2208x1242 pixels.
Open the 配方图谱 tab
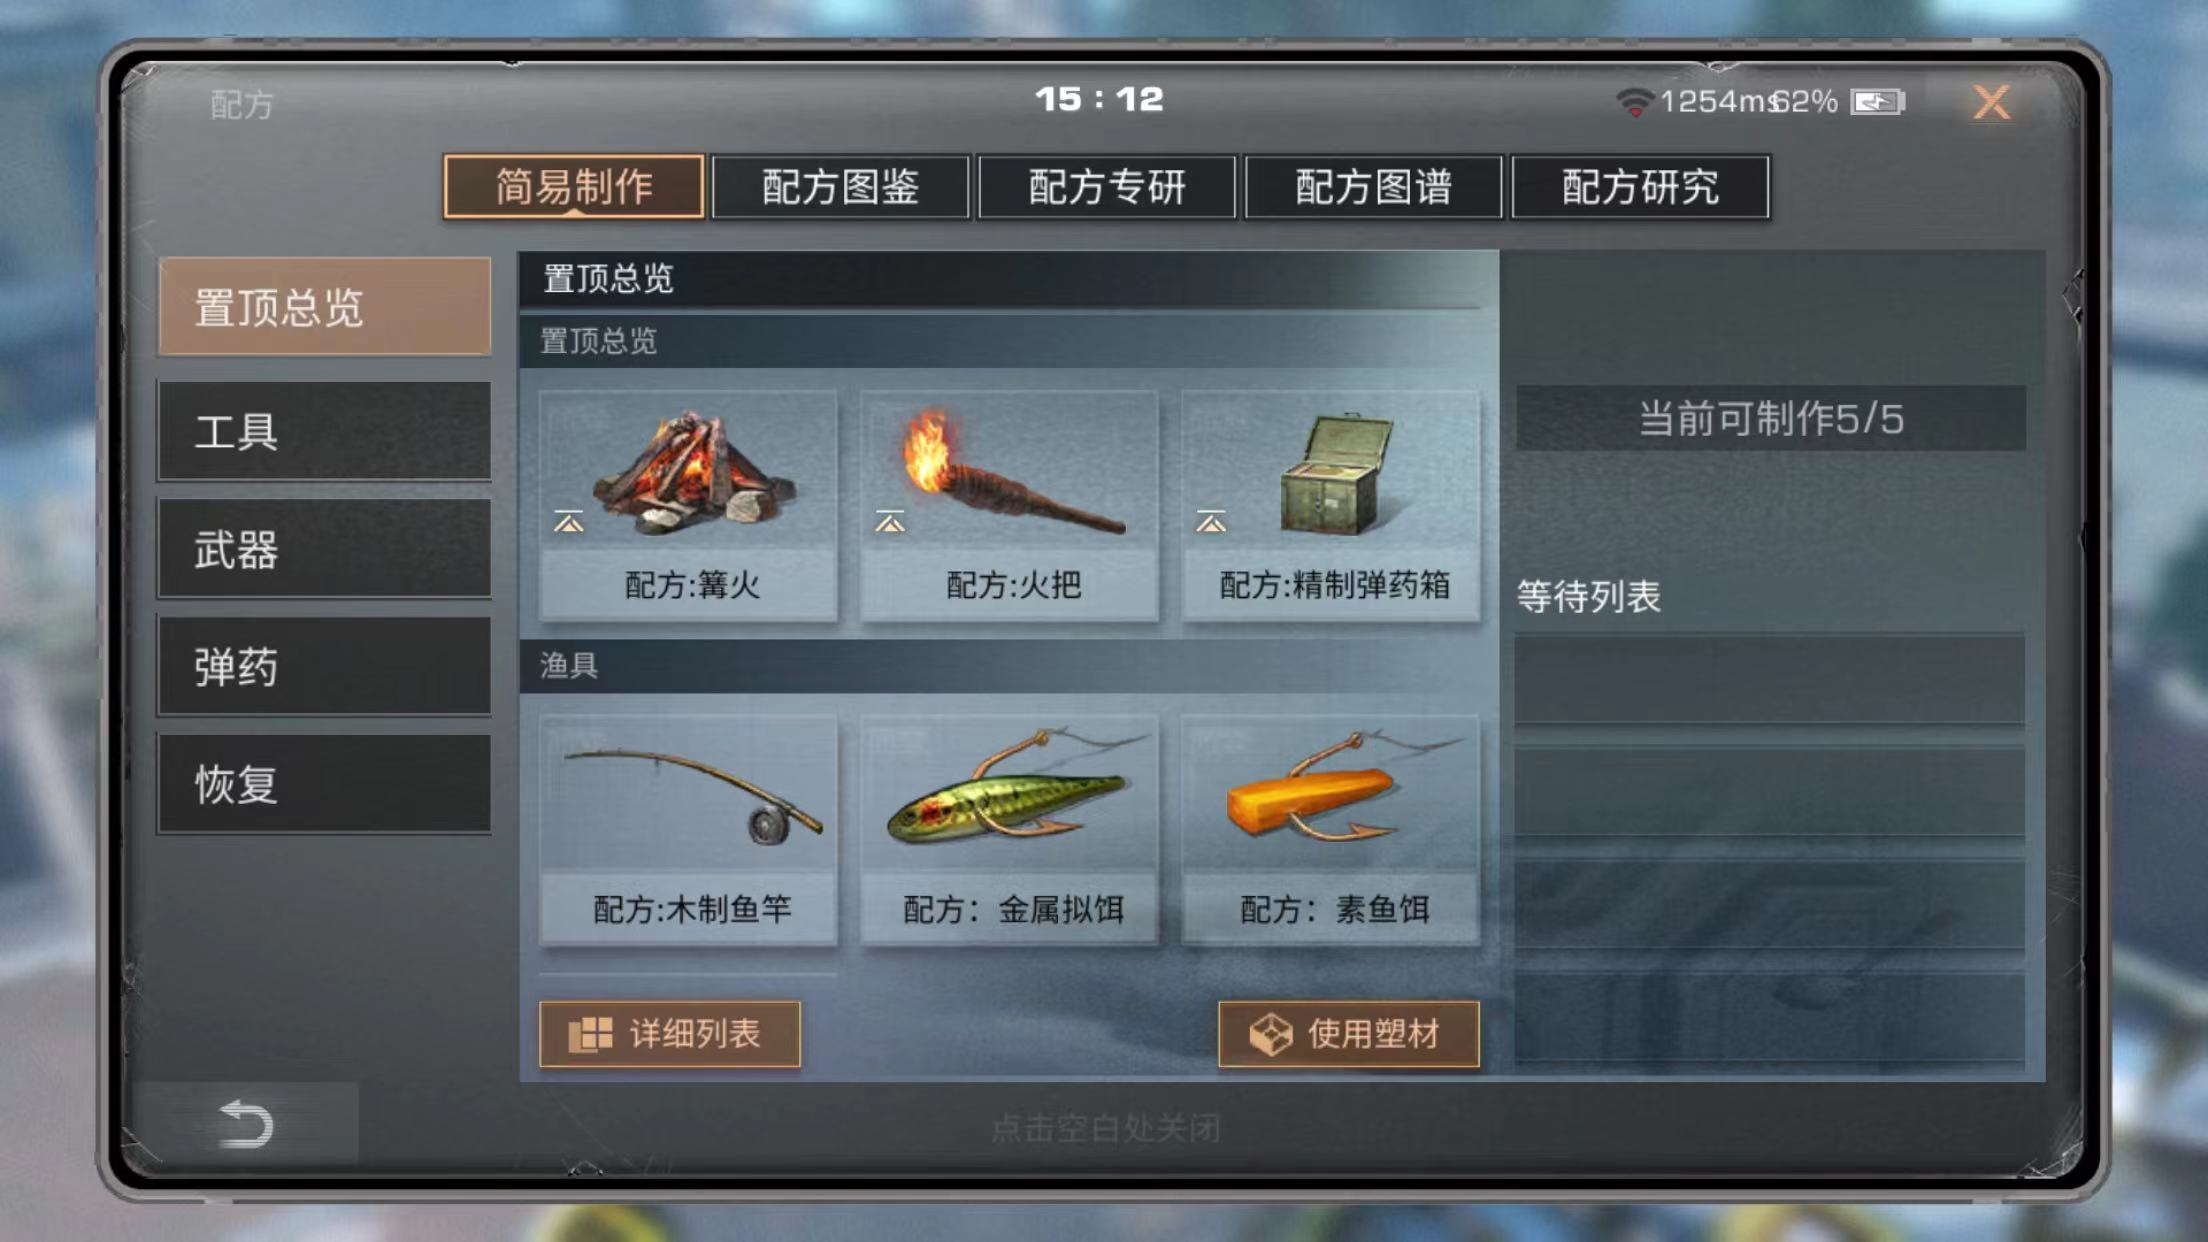(1374, 186)
